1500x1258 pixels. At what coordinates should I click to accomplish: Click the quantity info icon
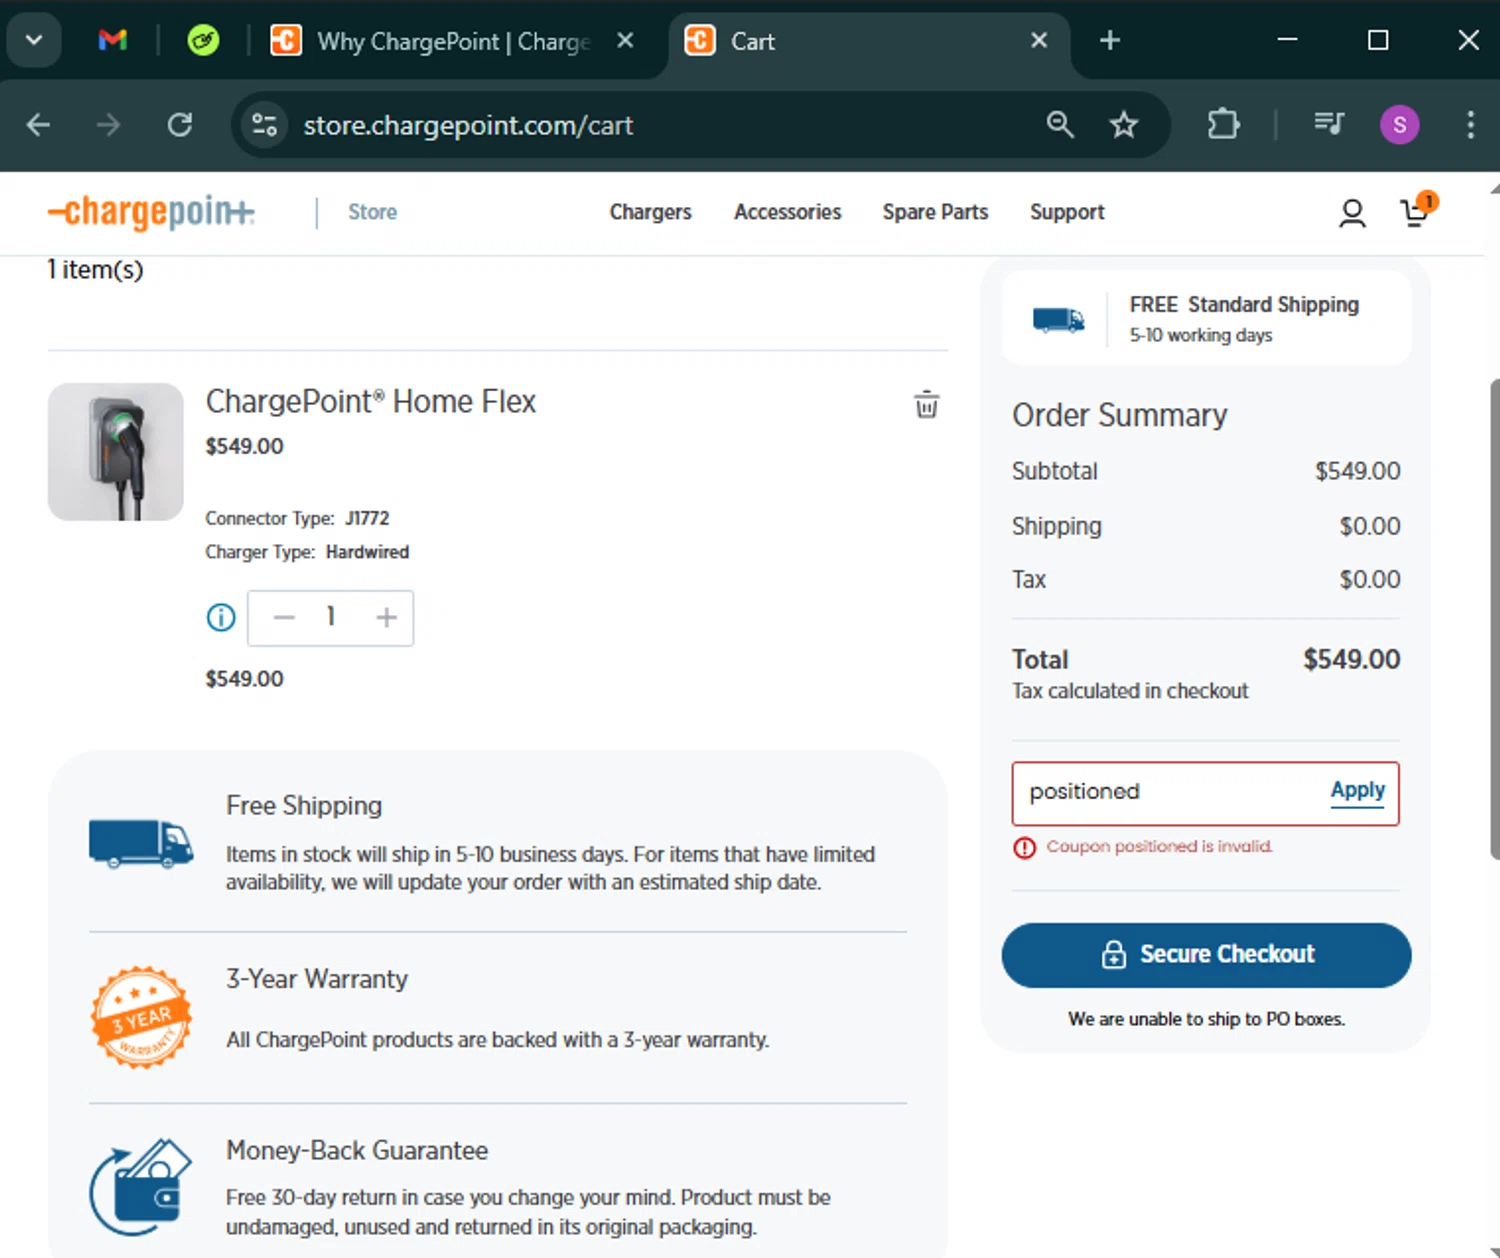[x=221, y=618]
